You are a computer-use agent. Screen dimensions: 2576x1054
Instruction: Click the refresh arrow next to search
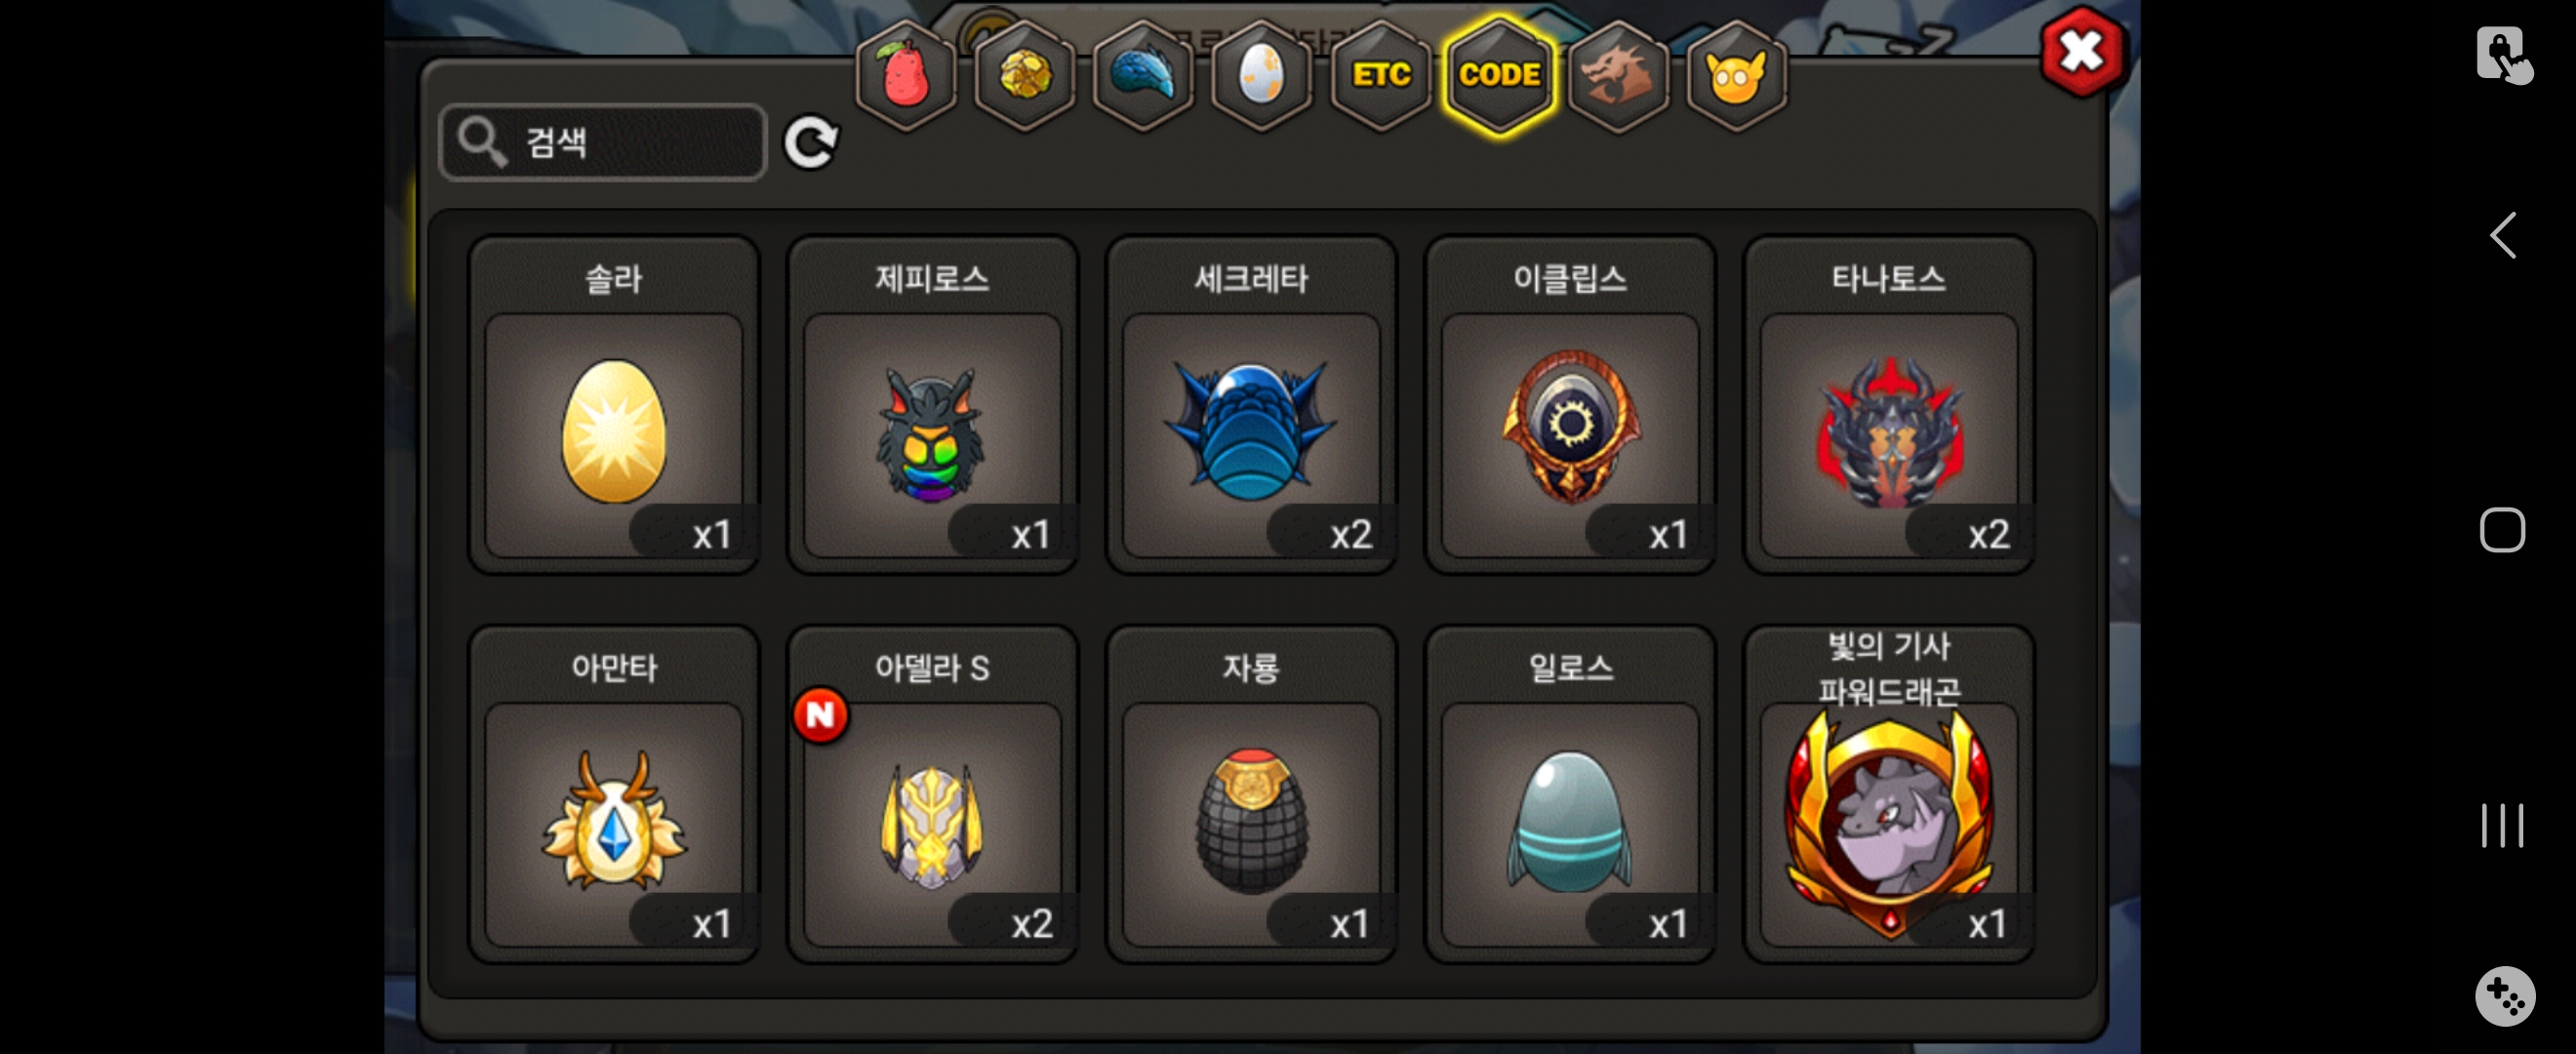coord(810,142)
